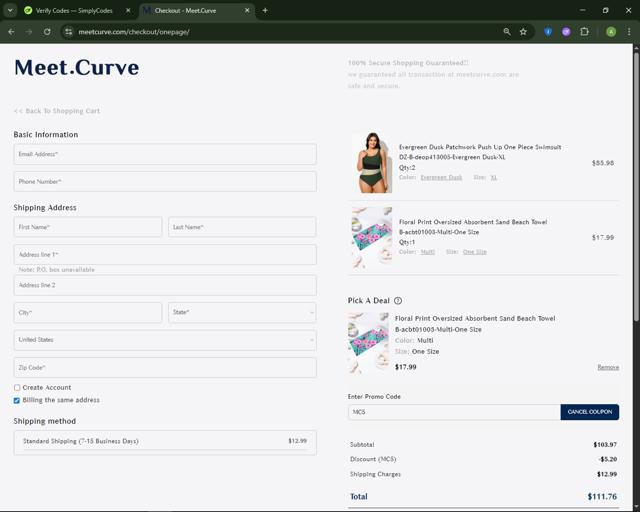The height and width of the screenshot is (512, 640).
Task: Click the Subtotal value $103.97
Action: [605, 445]
